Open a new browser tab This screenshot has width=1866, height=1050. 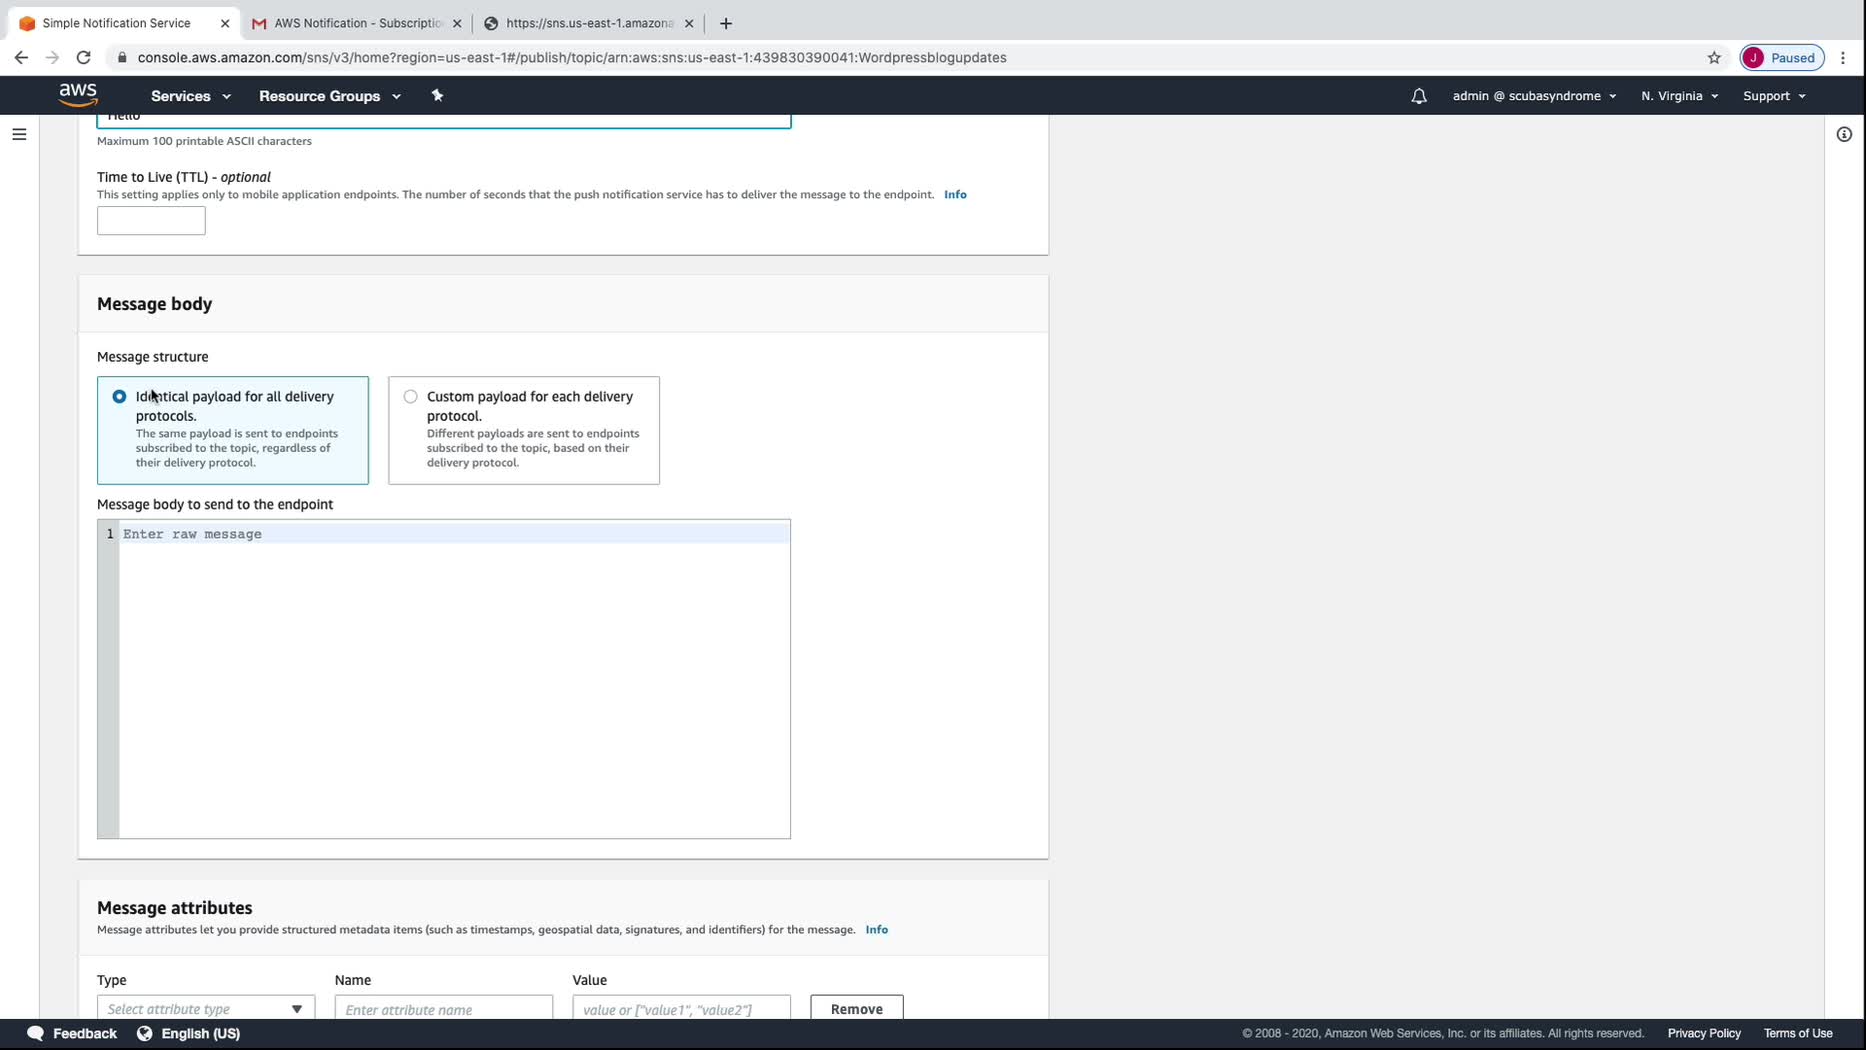click(726, 23)
